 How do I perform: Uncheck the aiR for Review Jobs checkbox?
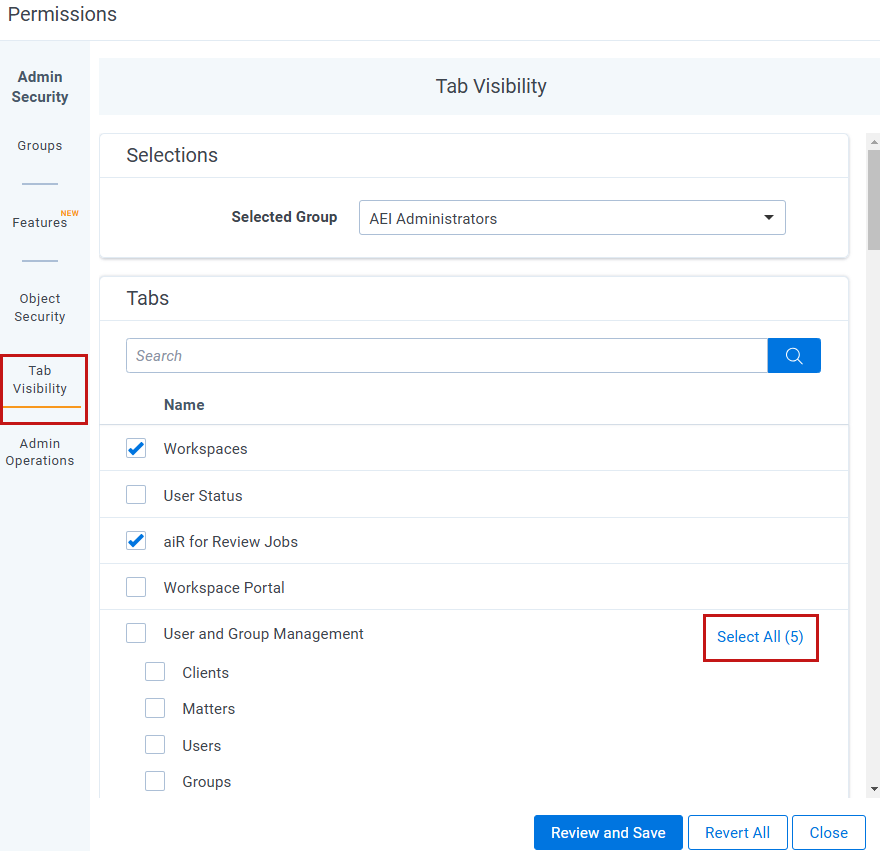(x=136, y=541)
